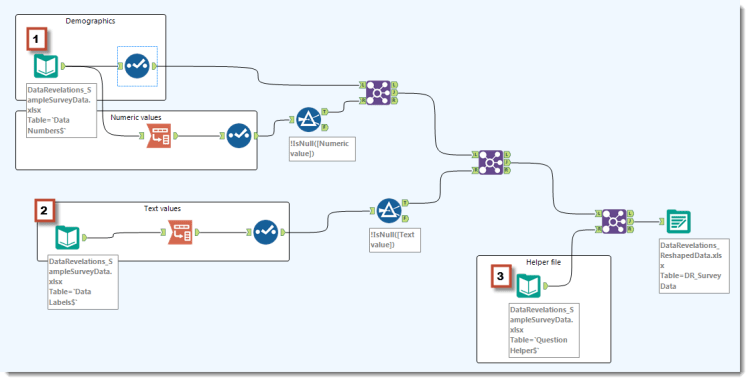Select the middle Join tool

click(x=491, y=162)
